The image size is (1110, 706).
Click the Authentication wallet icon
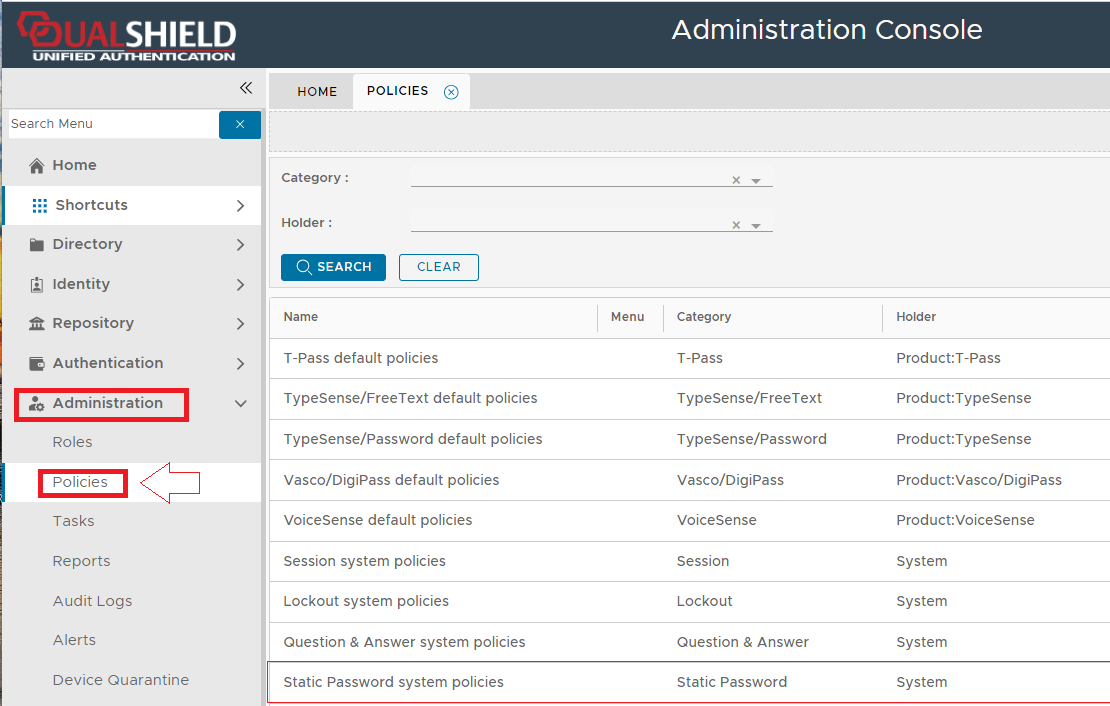point(37,363)
